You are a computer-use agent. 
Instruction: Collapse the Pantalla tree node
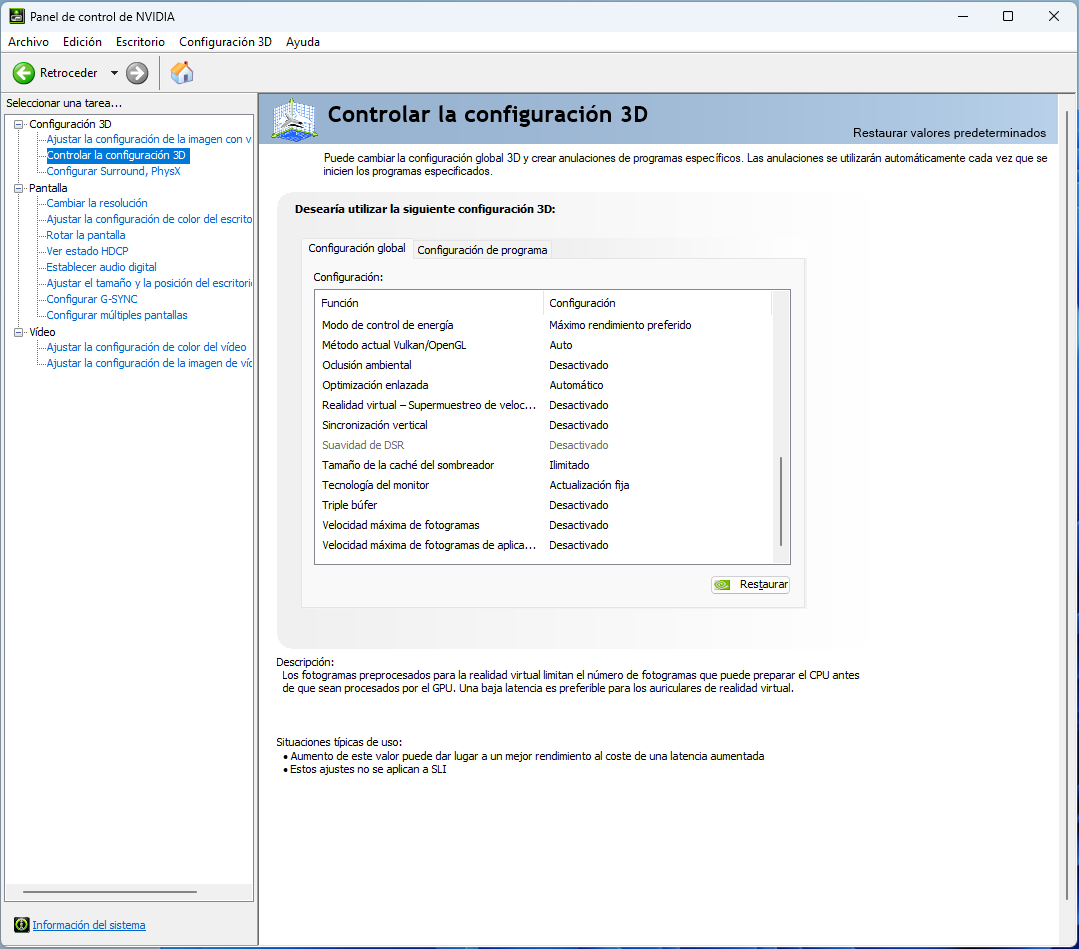19,188
